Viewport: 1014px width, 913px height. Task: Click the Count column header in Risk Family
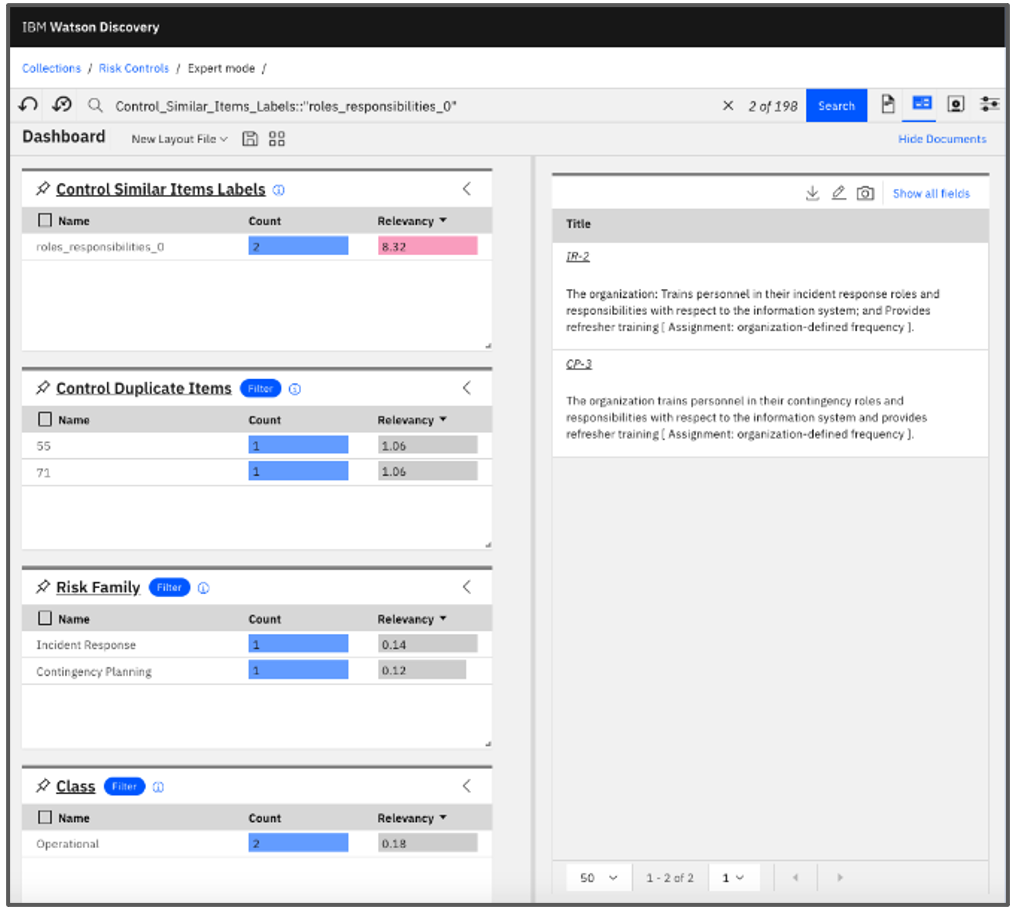click(264, 619)
